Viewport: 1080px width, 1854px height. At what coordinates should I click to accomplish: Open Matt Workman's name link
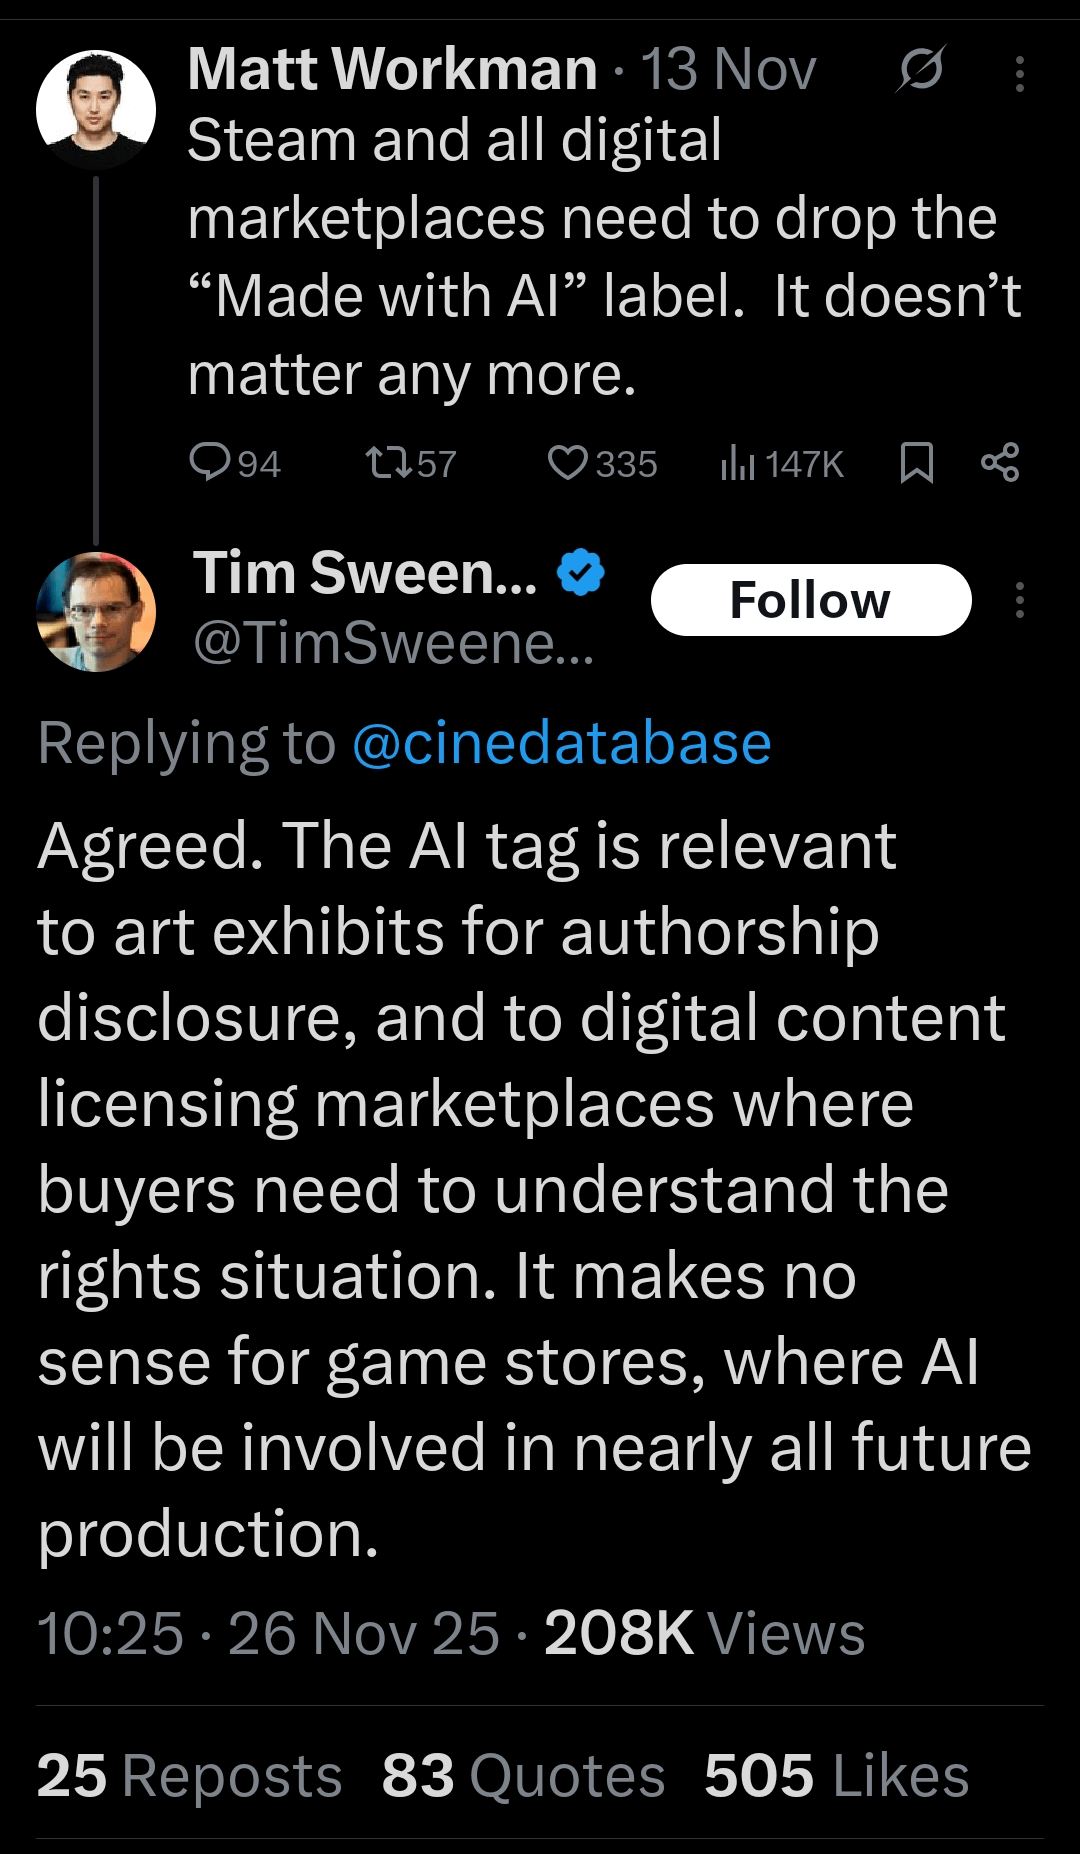392,69
